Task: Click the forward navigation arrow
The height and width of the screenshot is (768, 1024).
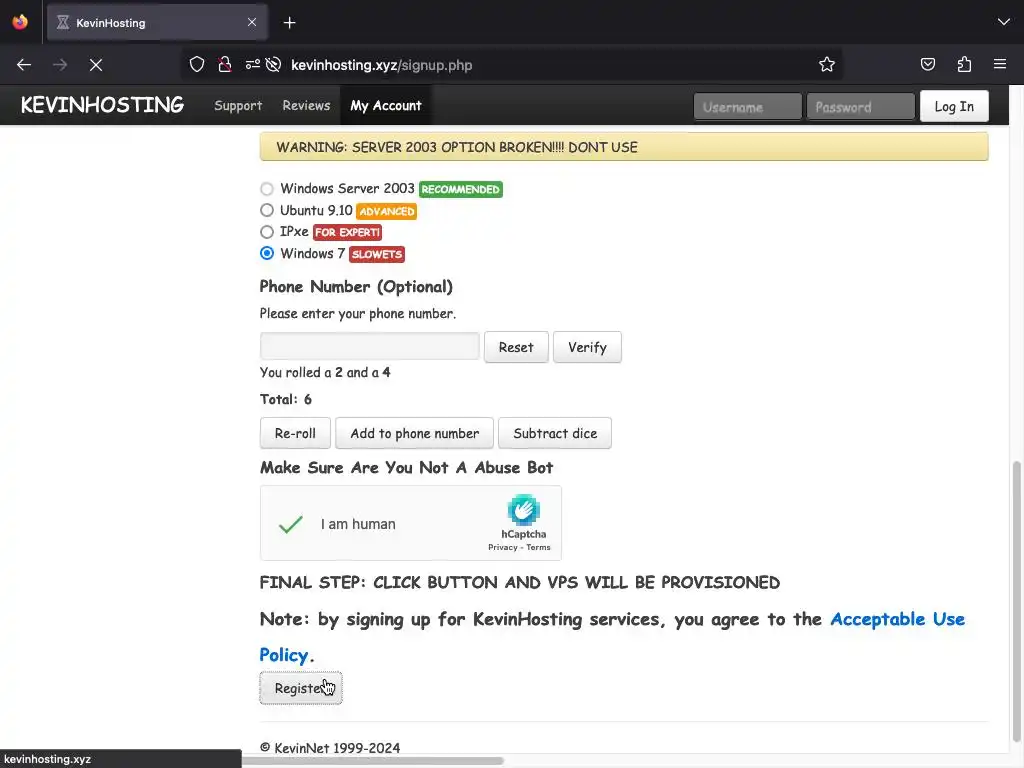Action: point(60,65)
